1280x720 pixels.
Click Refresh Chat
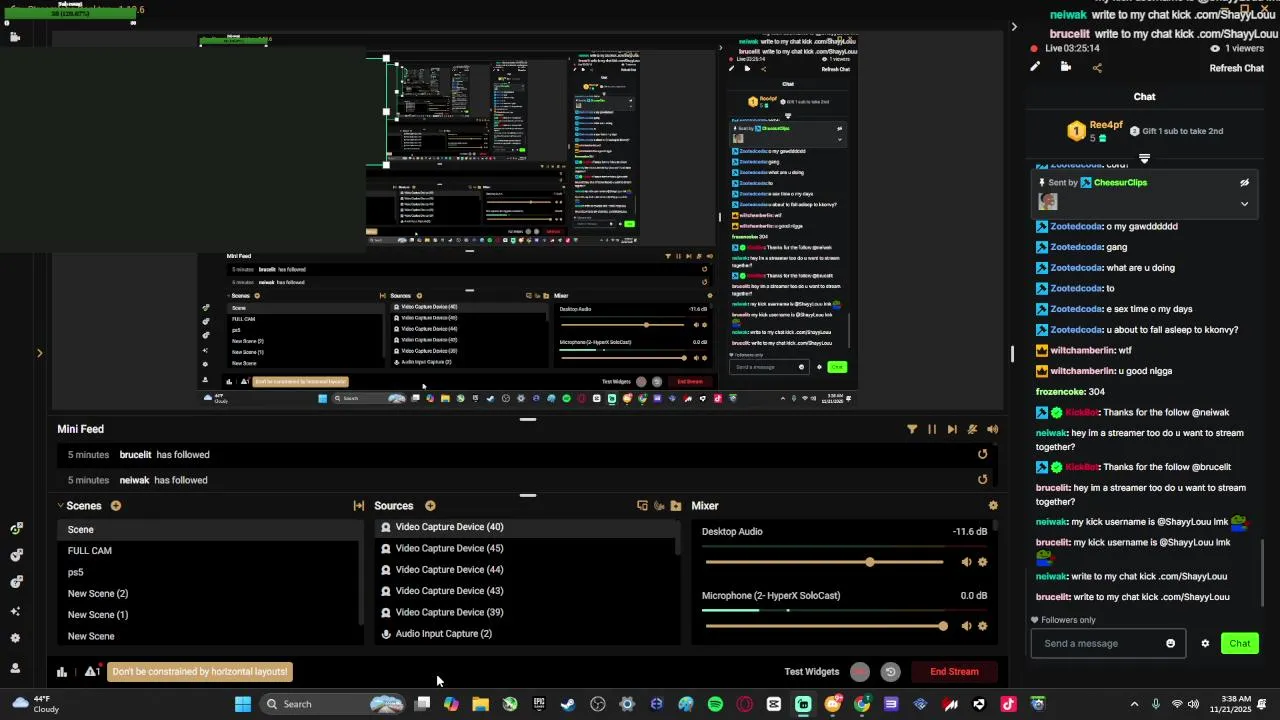tap(1237, 69)
